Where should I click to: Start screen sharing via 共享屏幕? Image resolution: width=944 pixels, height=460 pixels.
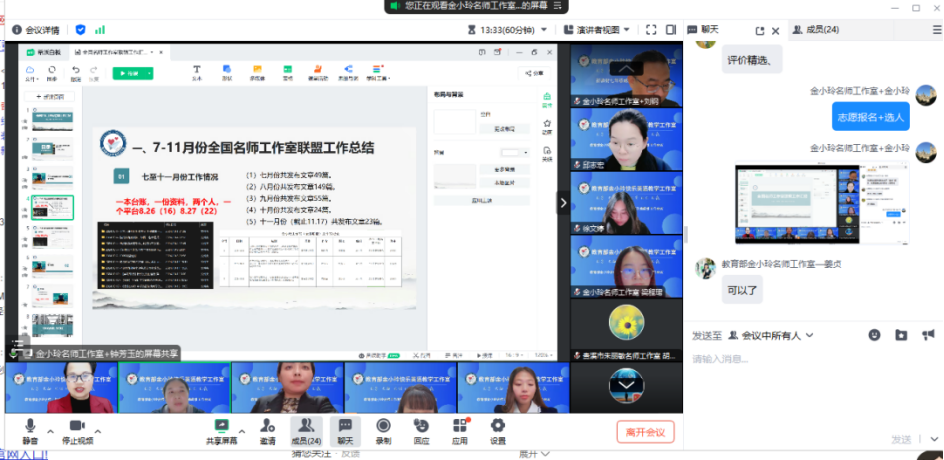(222, 432)
